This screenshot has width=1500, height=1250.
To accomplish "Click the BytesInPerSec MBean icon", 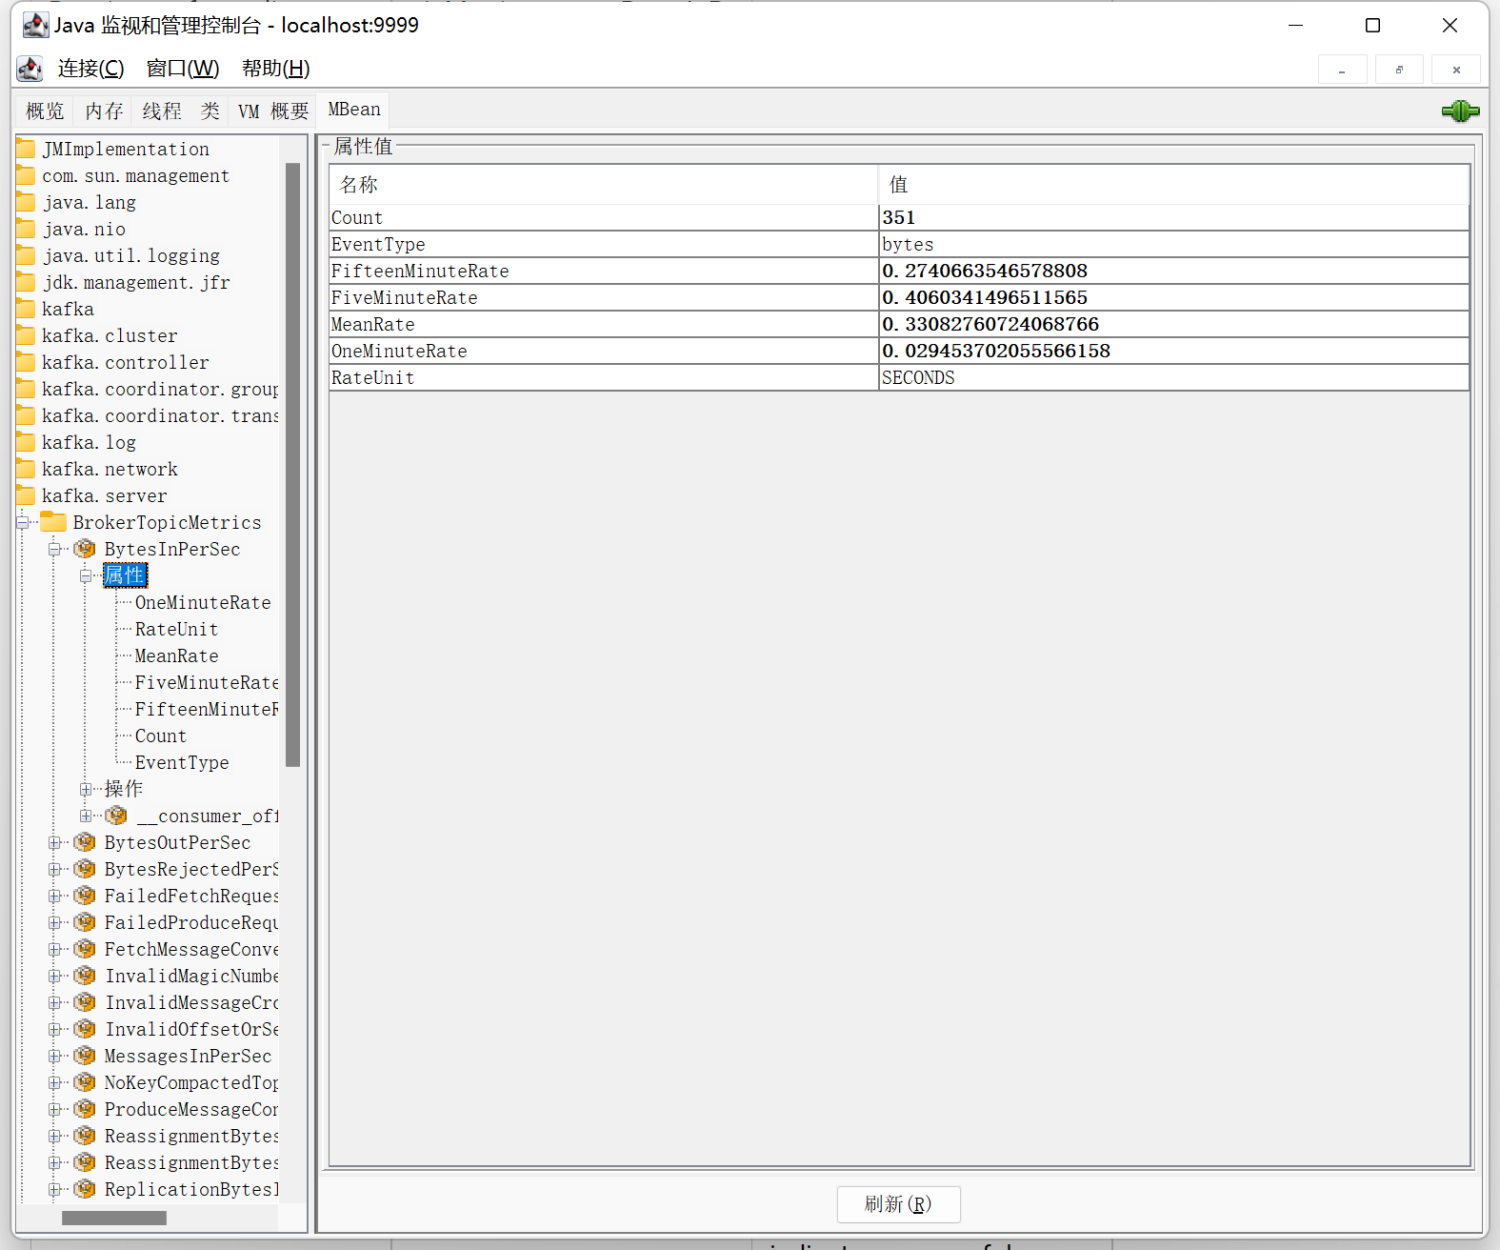I will [x=85, y=549].
